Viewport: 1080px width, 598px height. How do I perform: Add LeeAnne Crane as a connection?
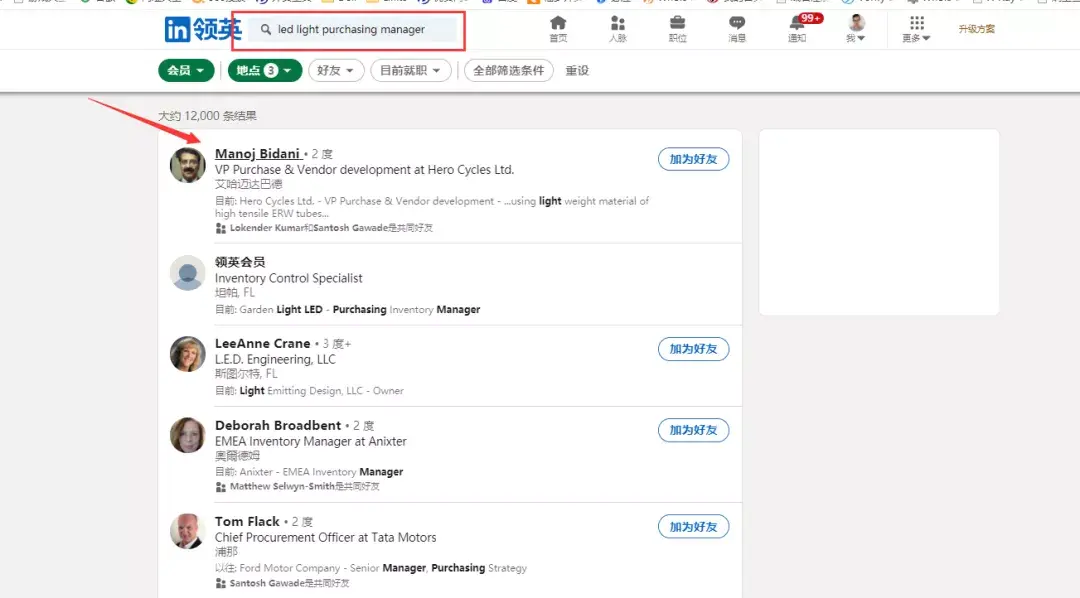pos(694,349)
